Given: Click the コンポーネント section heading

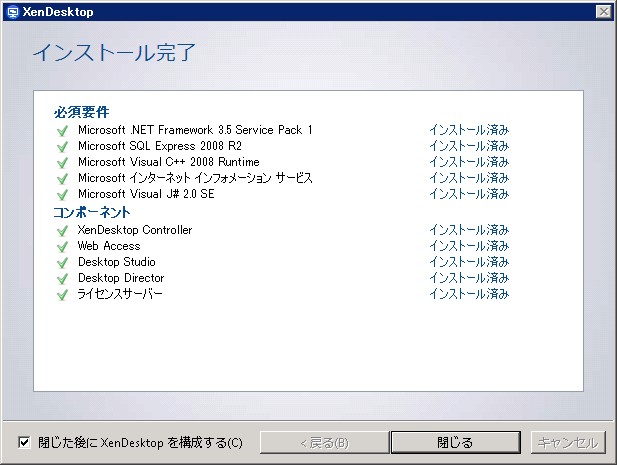Looking at the screenshot, I should (92, 213).
